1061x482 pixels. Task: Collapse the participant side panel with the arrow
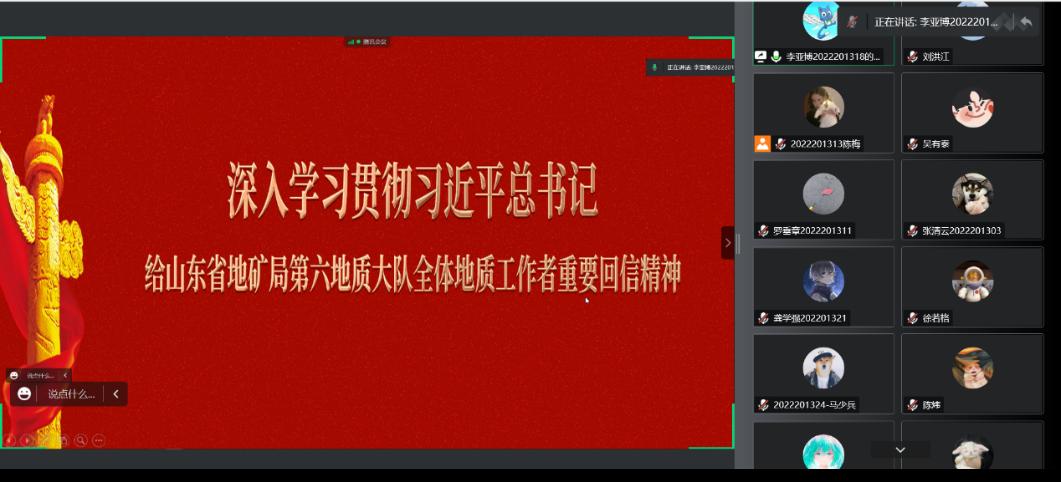coord(727,243)
